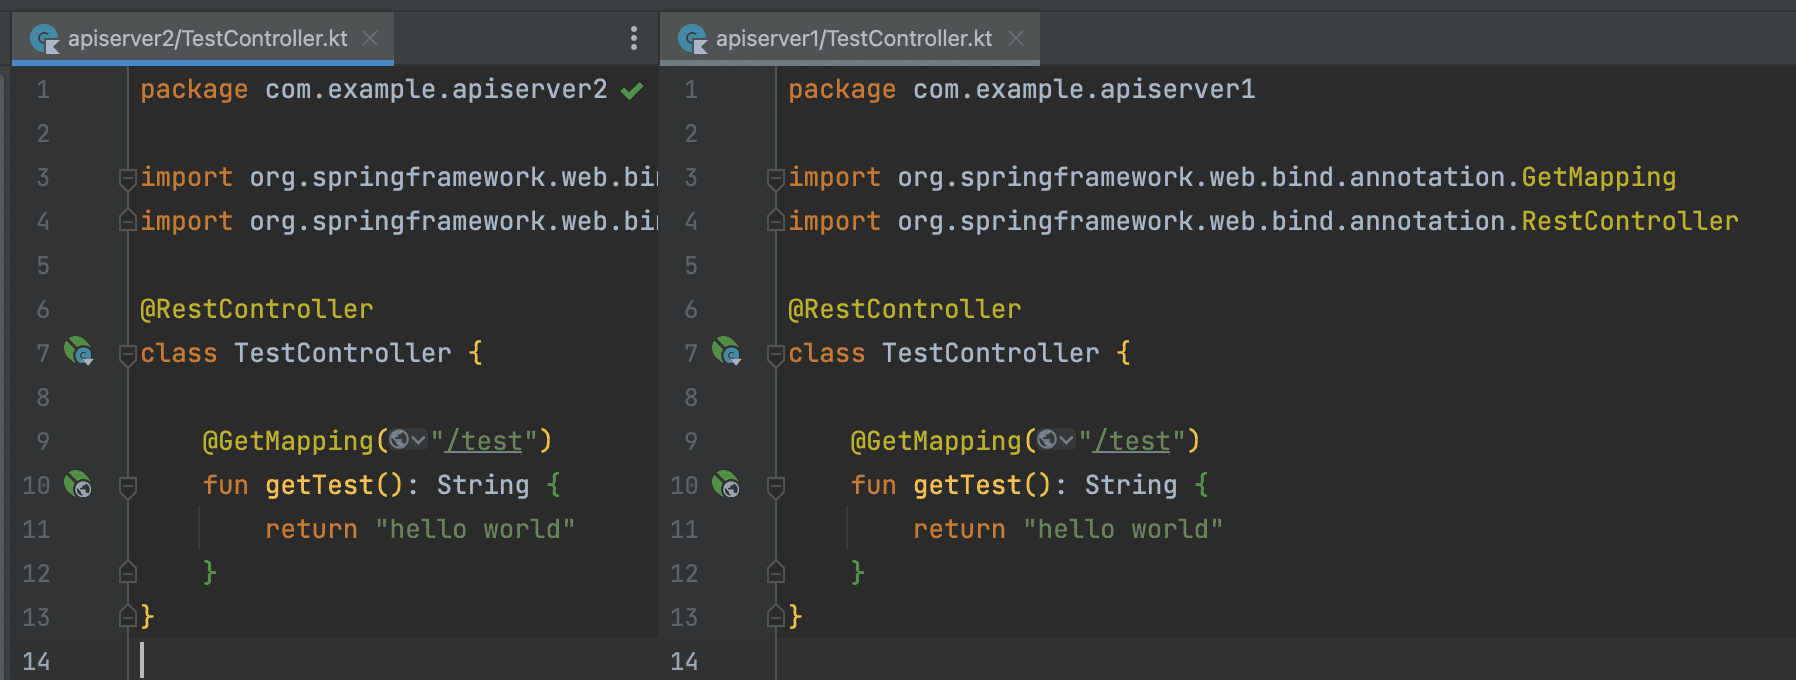Fold the getTest function in the right editor

coord(776,486)
